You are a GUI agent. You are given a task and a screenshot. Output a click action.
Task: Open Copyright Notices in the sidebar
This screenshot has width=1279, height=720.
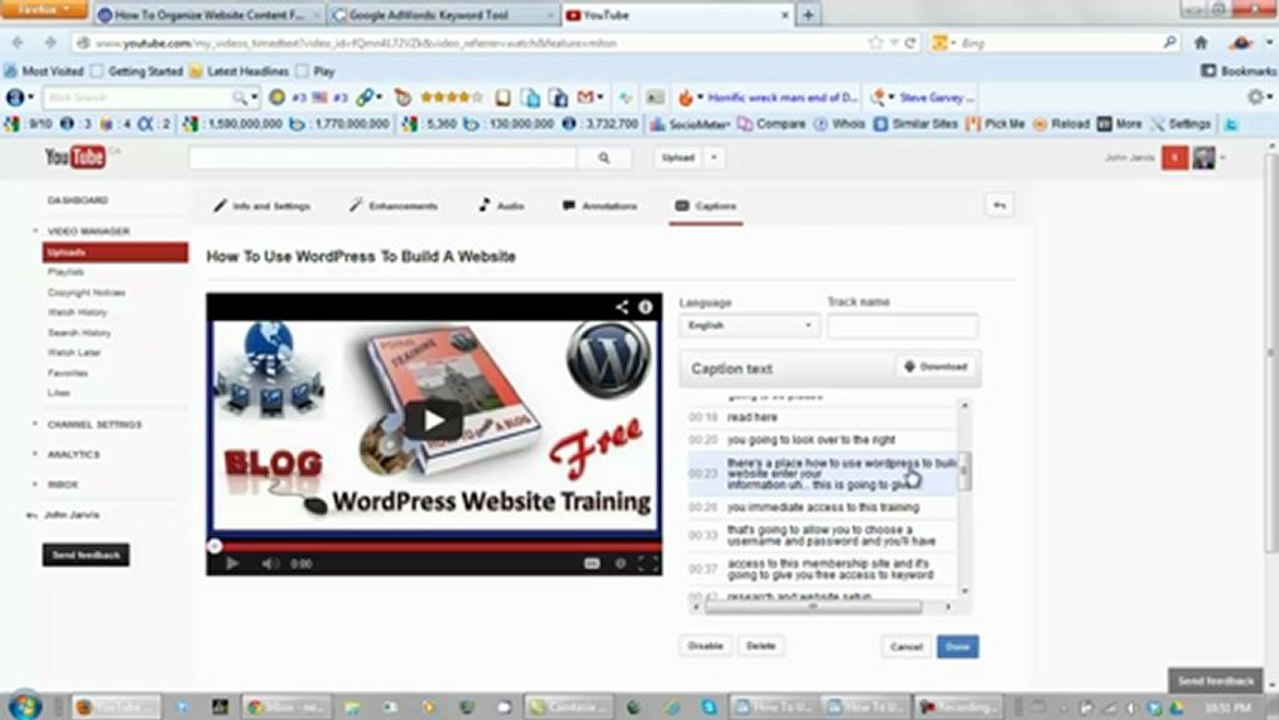(87, 293)
